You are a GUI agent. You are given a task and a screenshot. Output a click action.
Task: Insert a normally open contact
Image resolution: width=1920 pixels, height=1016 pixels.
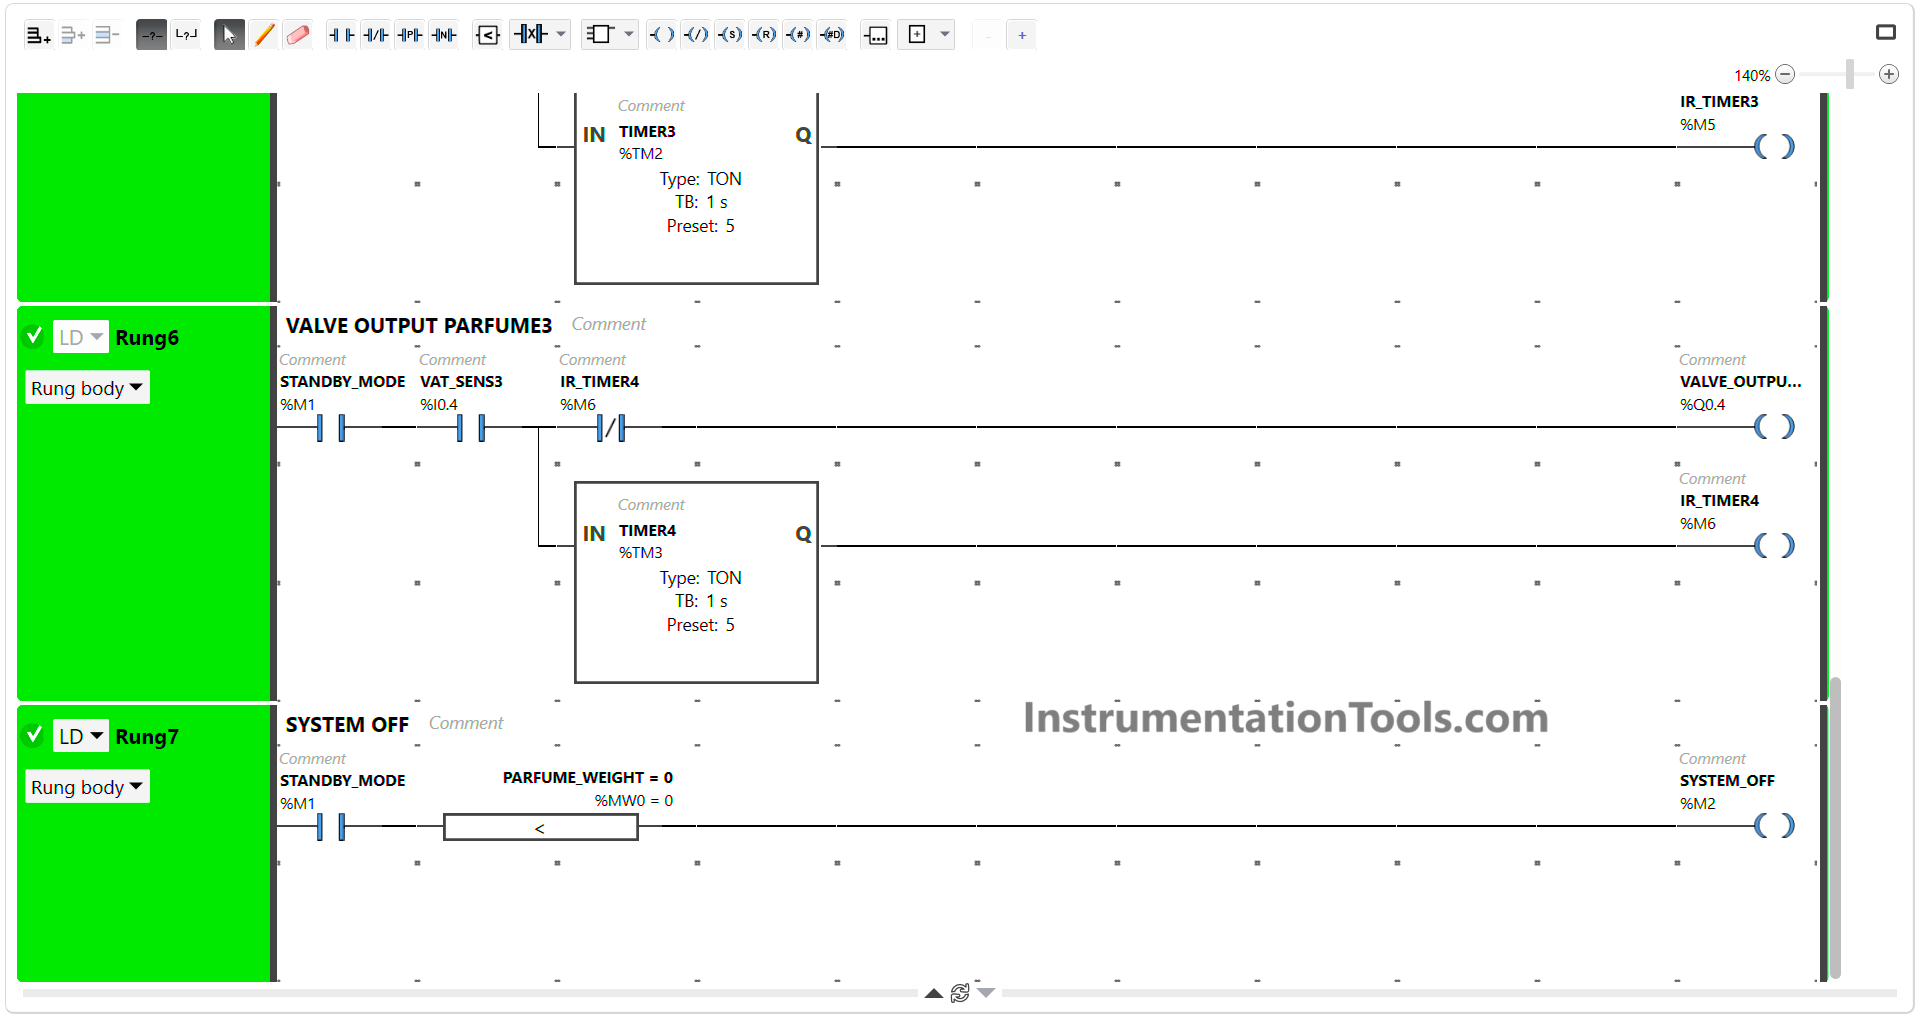click(x=341, y=35)
